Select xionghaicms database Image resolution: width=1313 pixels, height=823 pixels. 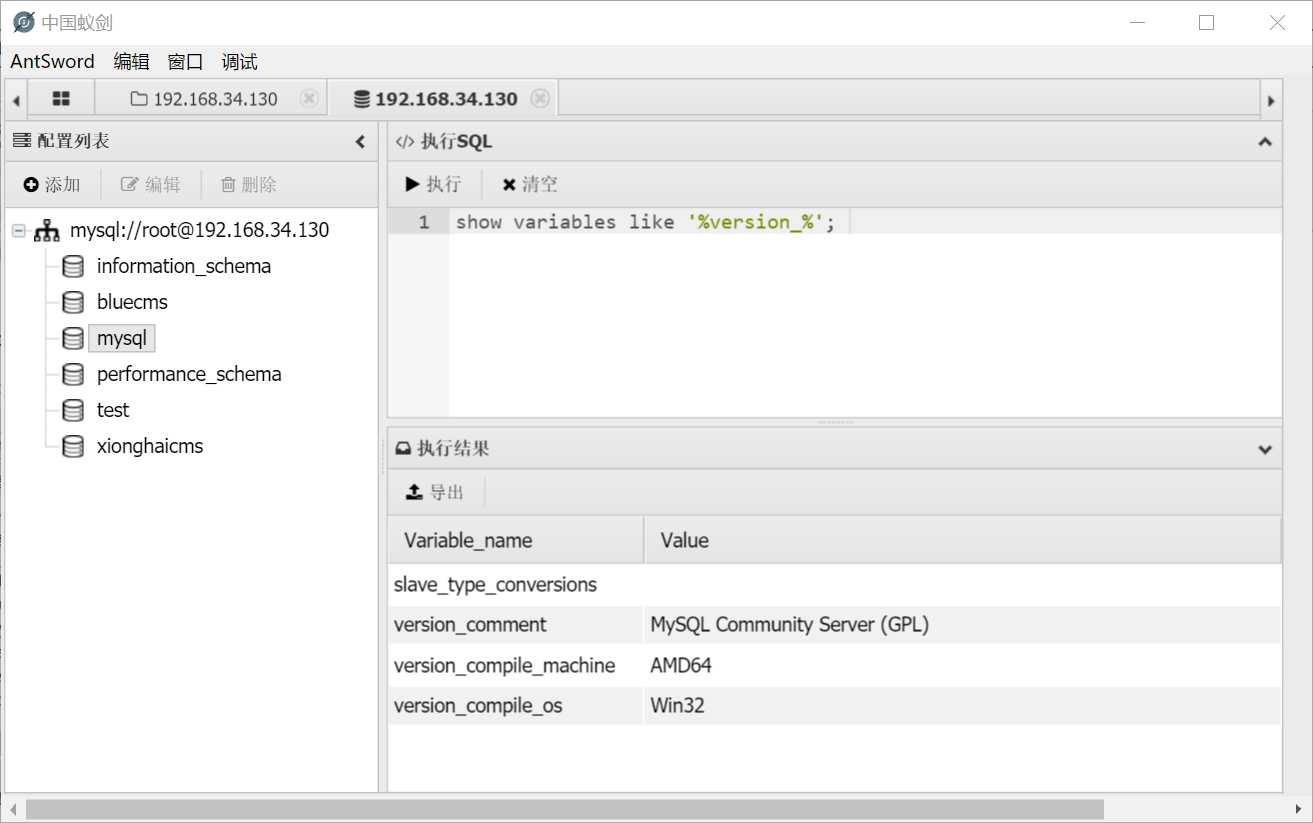coord(150,446)
